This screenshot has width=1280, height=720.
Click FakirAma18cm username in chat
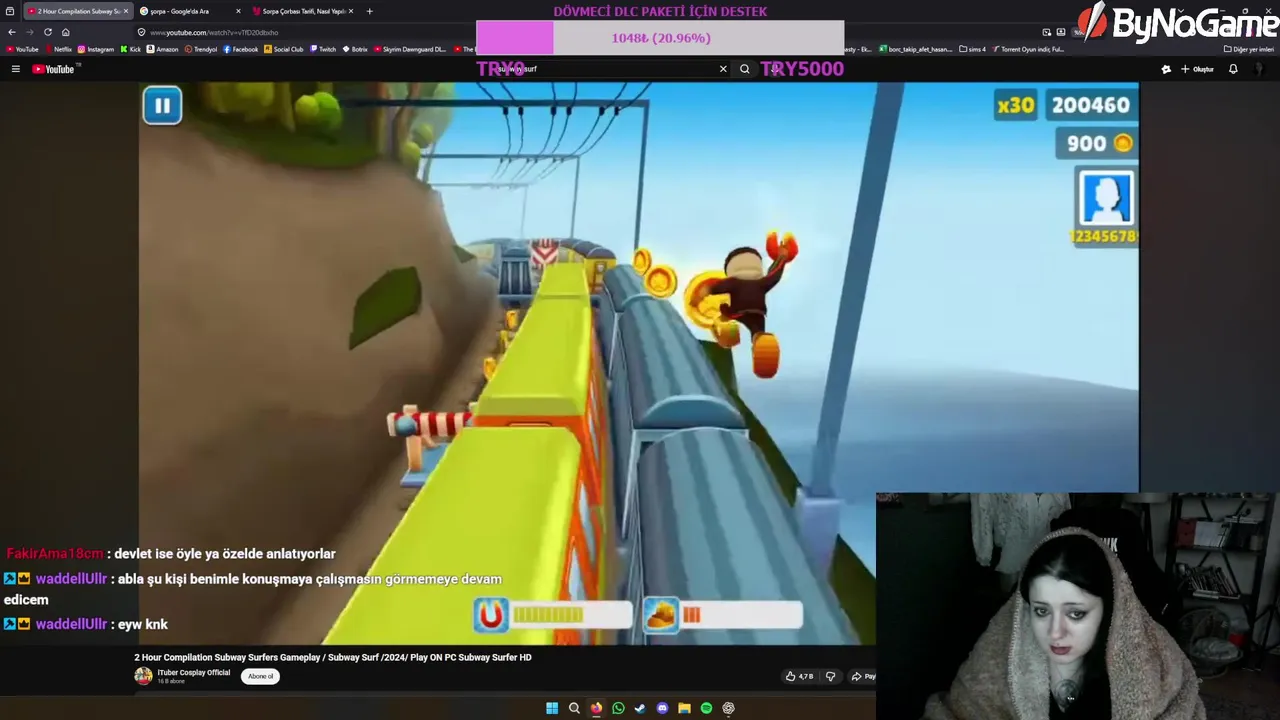pyautogui.click(x=55, y=553)
